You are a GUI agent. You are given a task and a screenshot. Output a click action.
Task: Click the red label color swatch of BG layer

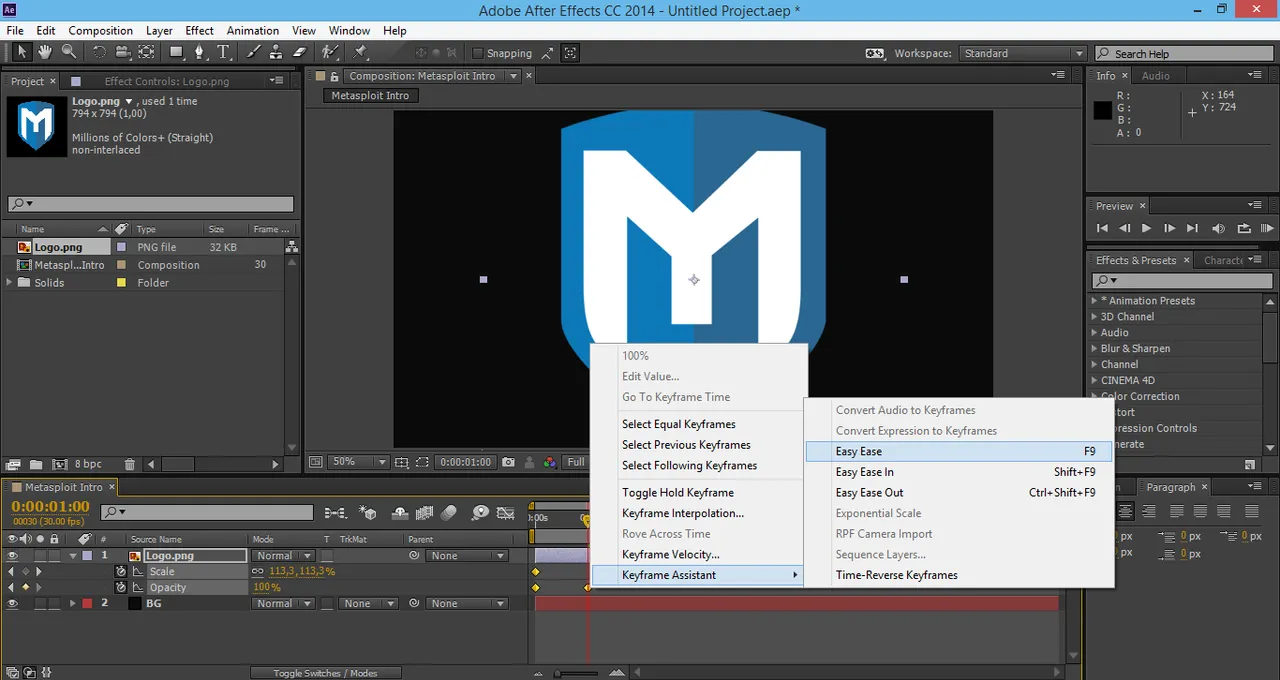(x=87, y=604)
